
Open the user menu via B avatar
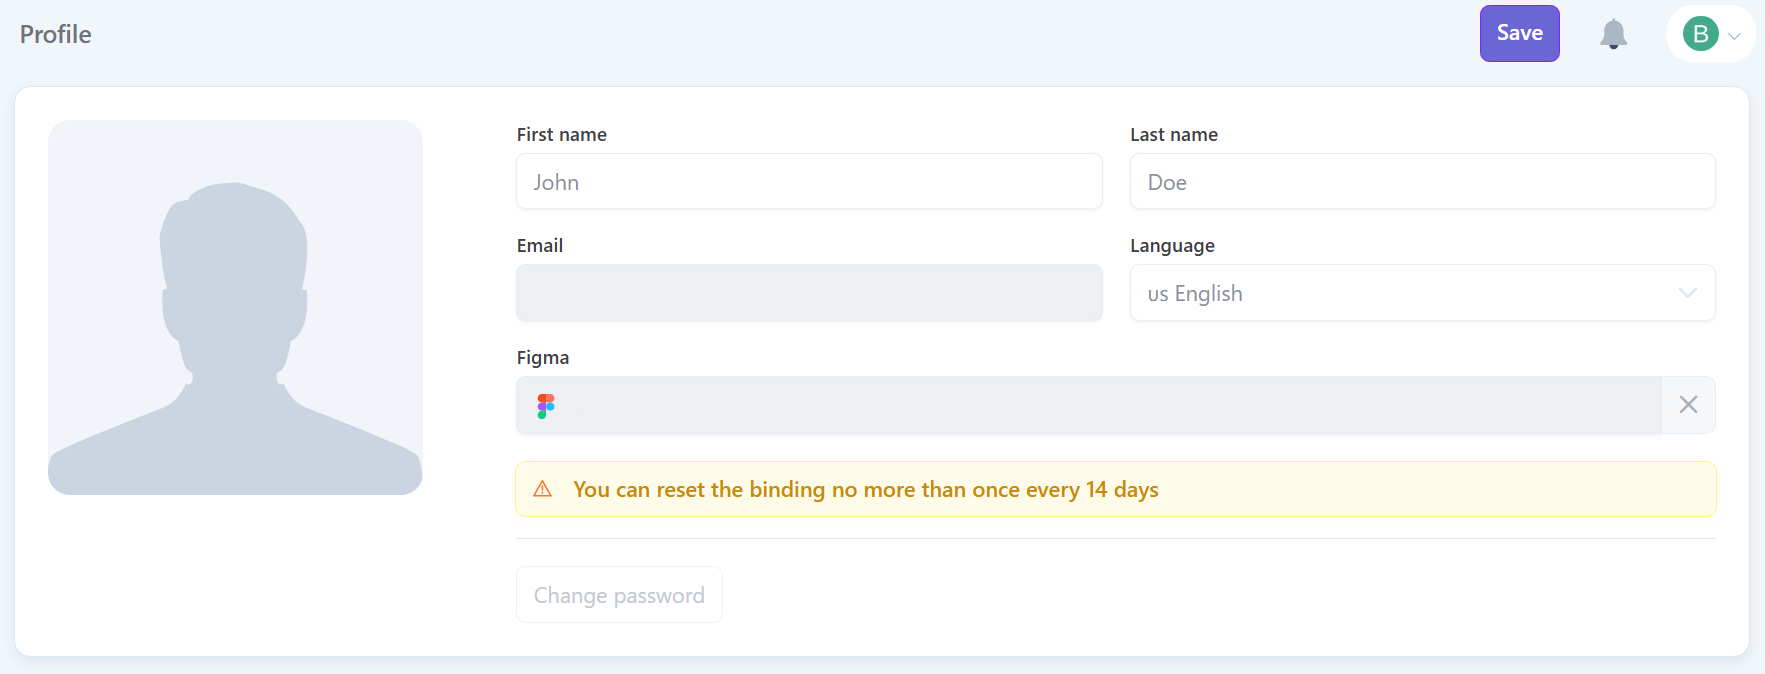click(1700, 34)
